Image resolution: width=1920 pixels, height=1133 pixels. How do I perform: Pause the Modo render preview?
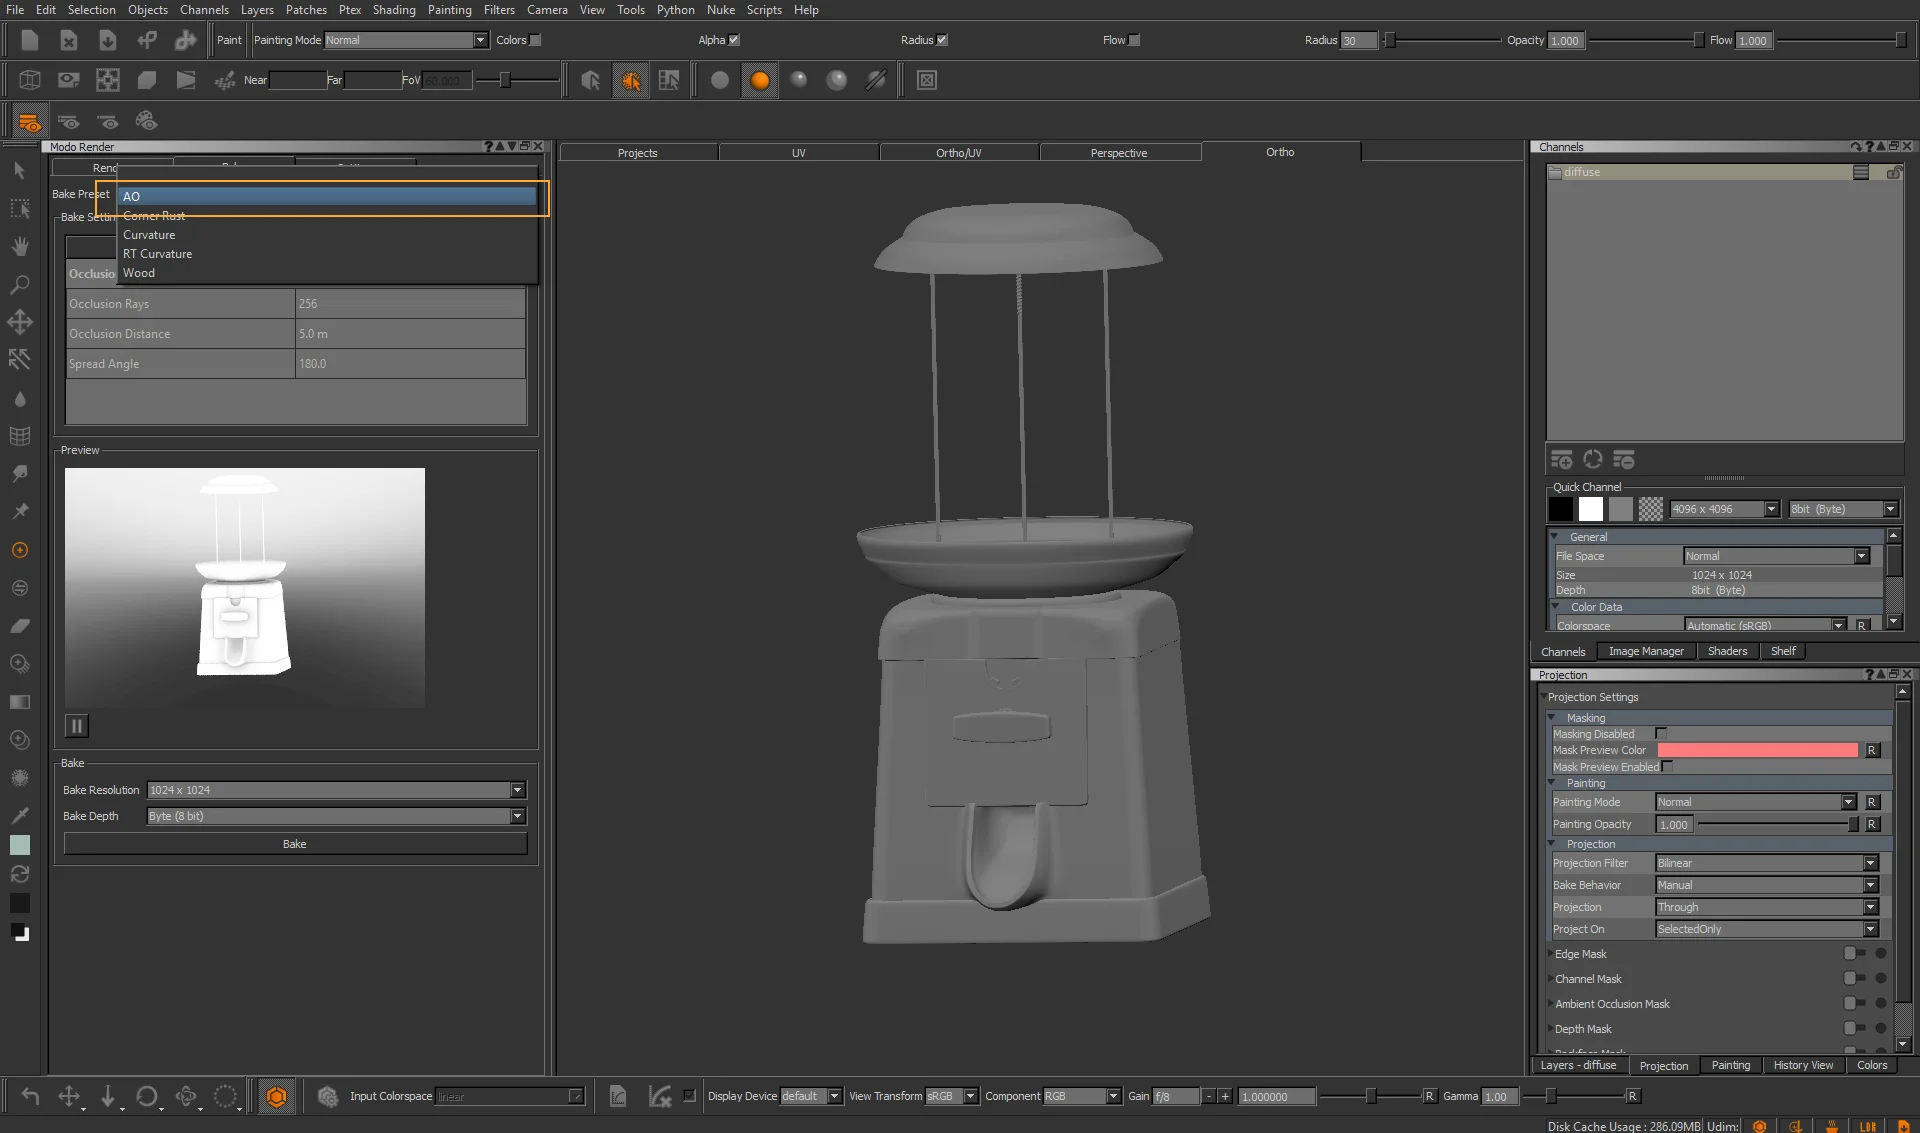[x=77, y=726]
